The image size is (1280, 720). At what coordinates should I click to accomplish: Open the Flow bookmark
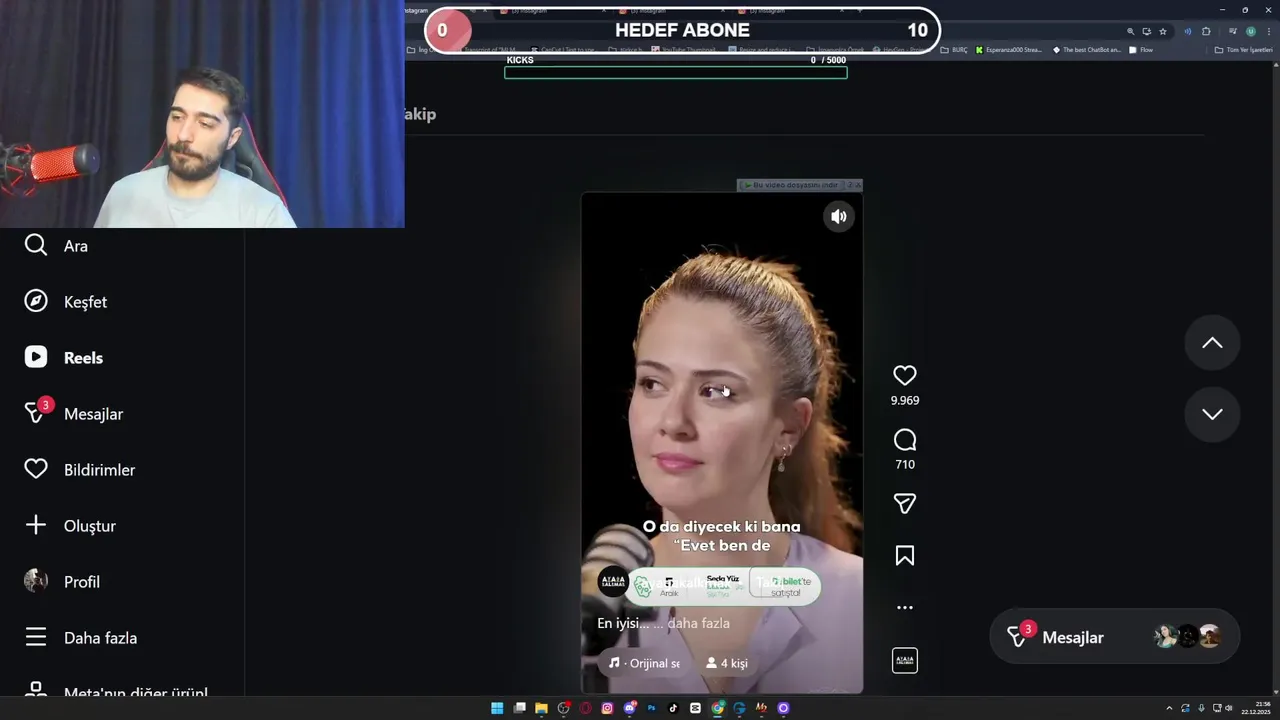1140,49
